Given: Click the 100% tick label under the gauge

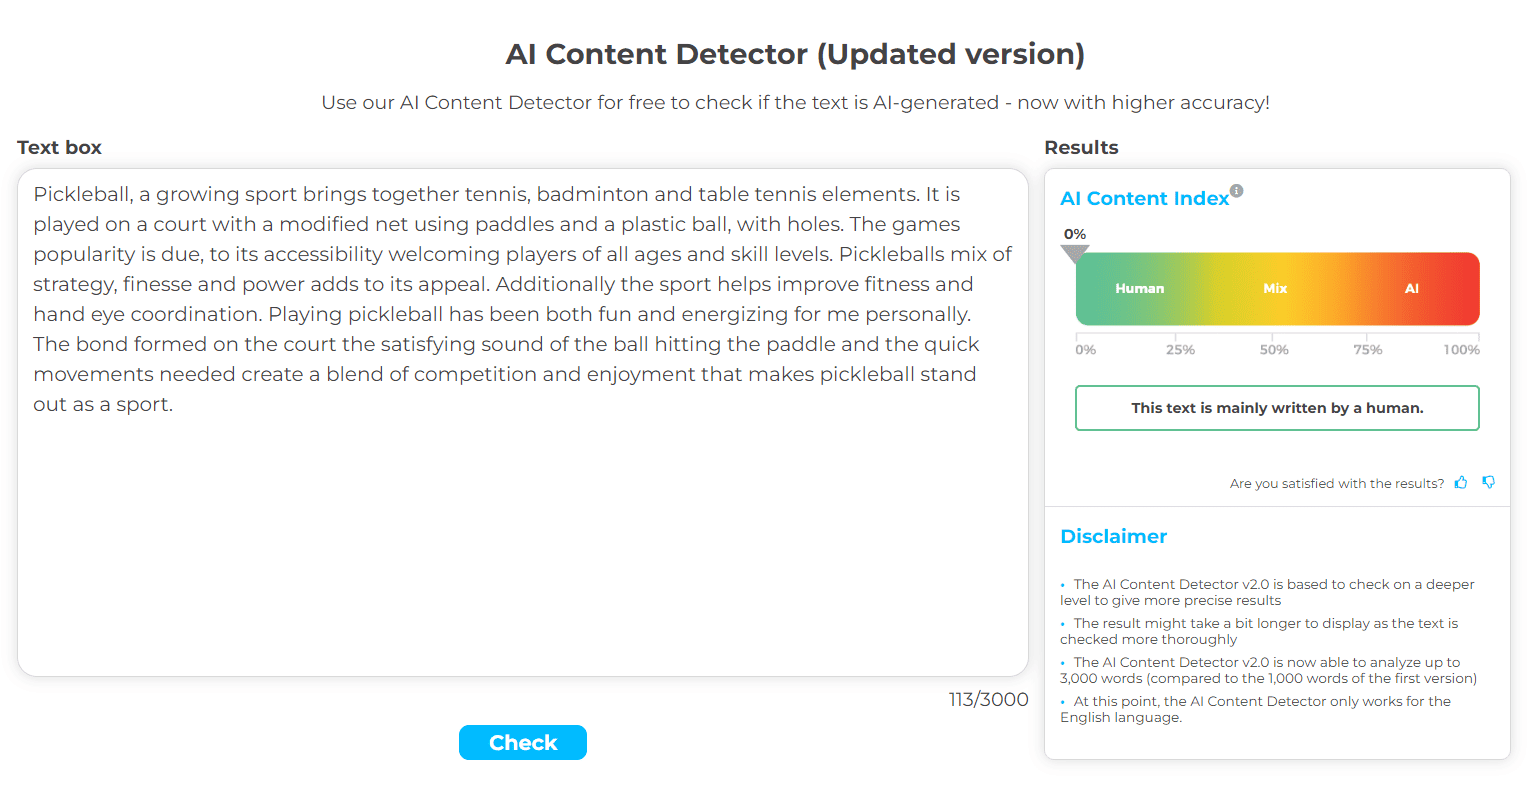Looking at the screenshot, I should coord(1461,350).
